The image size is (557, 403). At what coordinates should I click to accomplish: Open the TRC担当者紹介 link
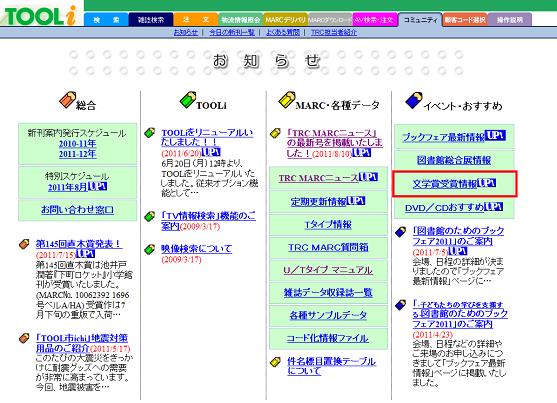click(x=334, y=32)
